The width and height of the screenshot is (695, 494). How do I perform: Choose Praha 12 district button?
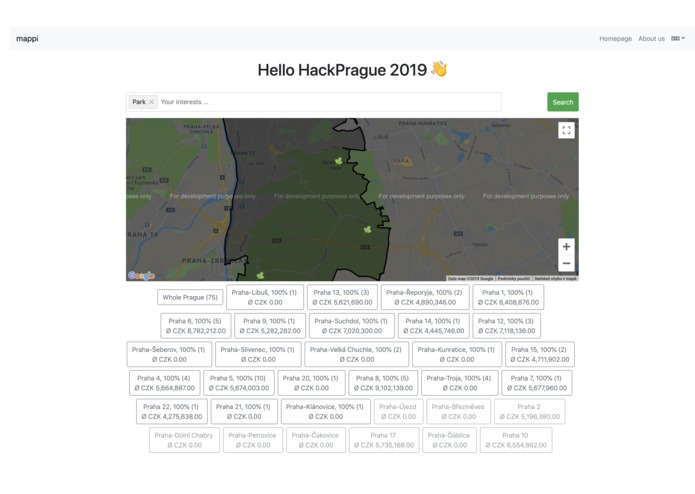(x=506, y=326)
